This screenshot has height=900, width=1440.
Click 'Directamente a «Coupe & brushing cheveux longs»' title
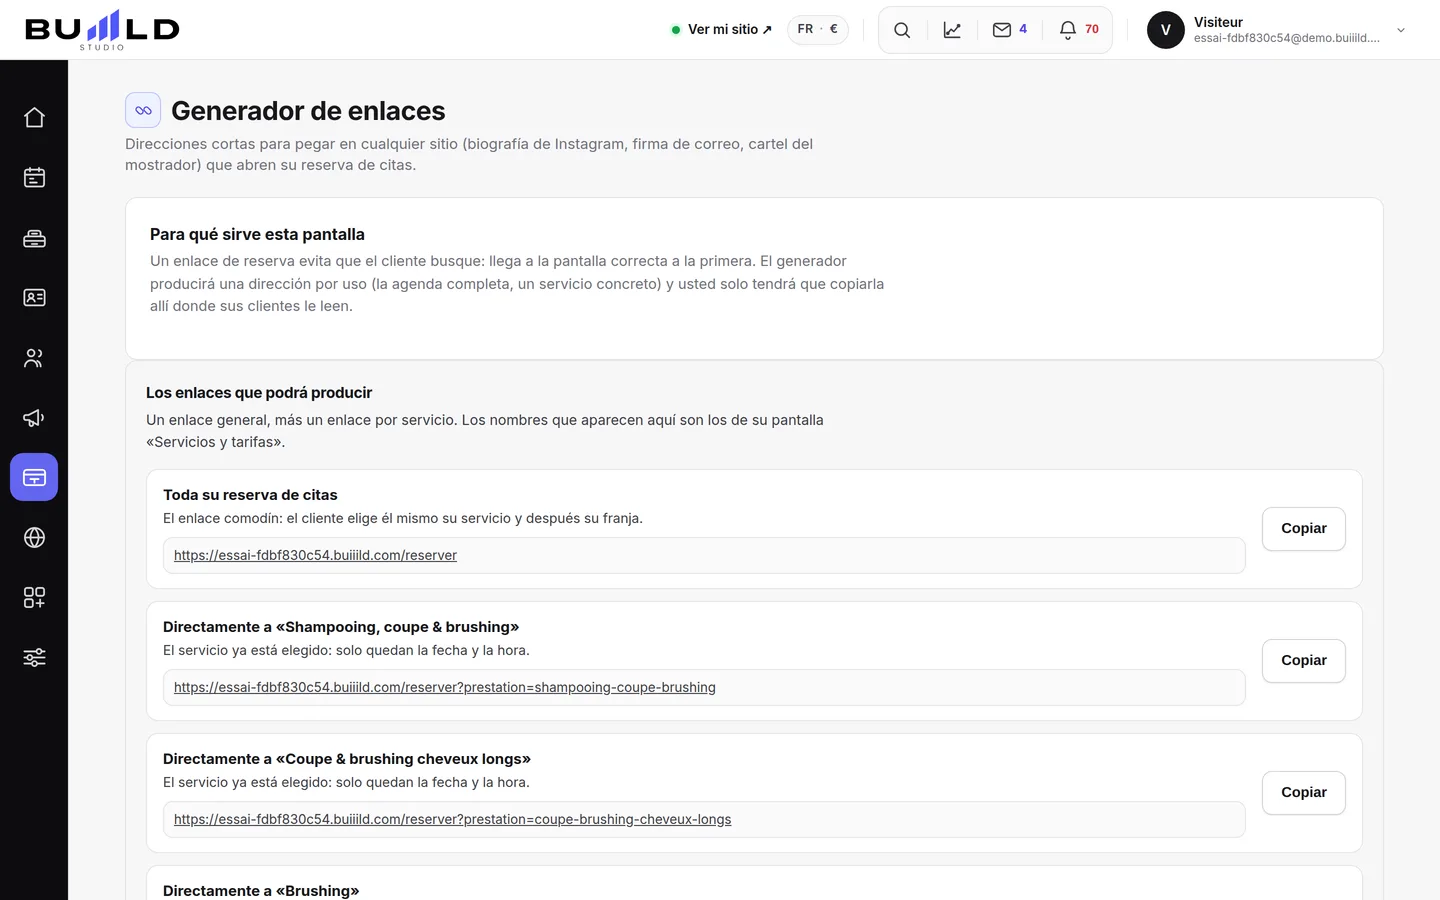[347, 759]
